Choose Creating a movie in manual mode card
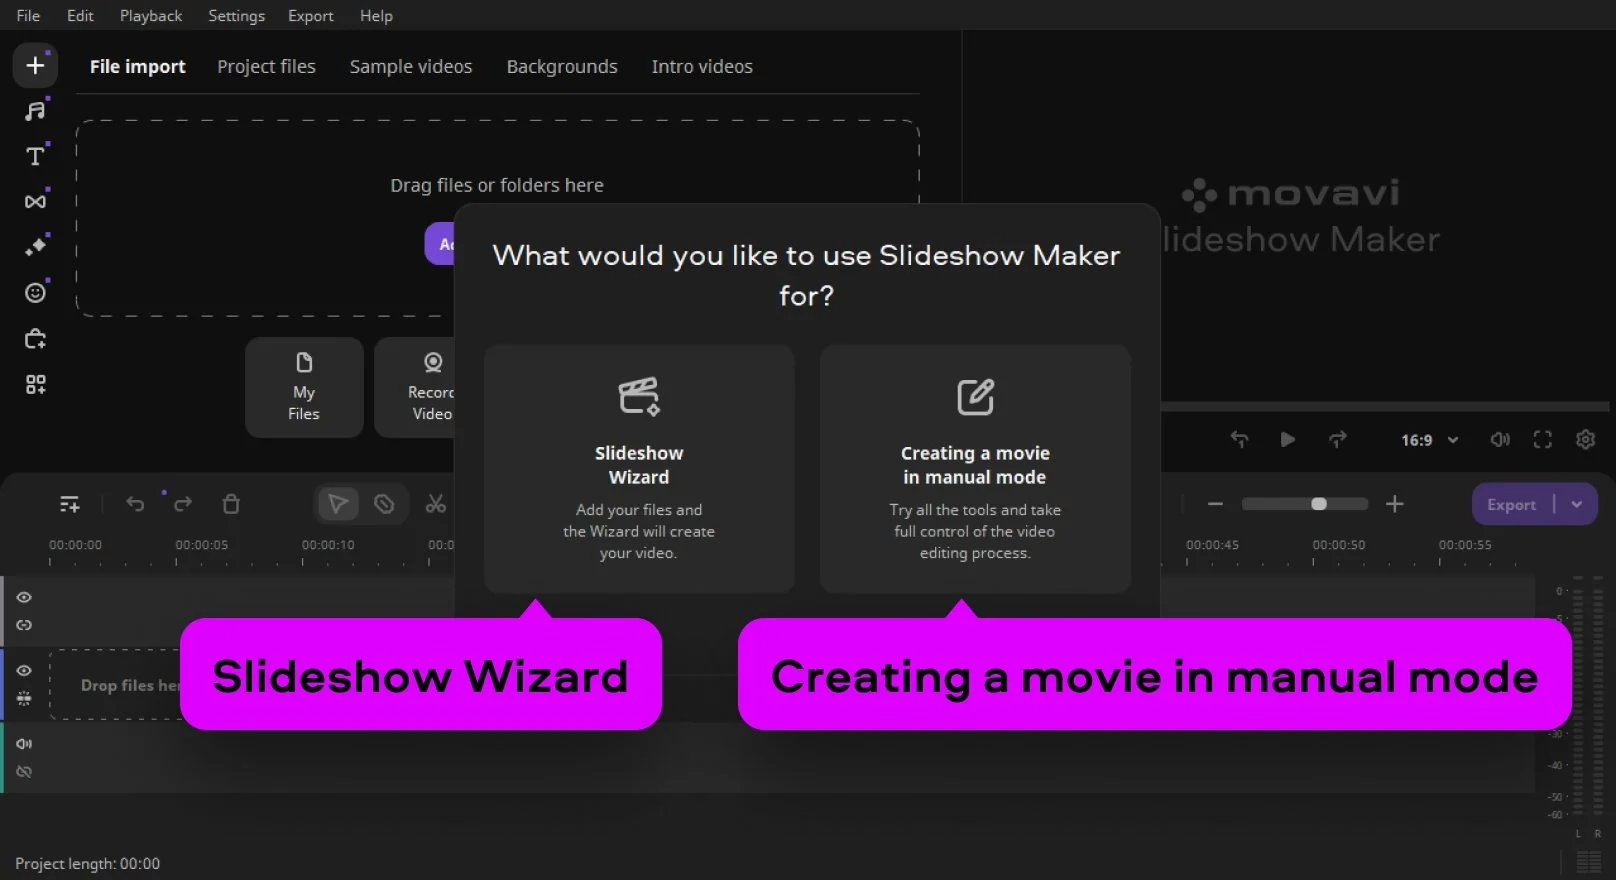Screen dimensions: 1616x880 [x=975, y=469]
